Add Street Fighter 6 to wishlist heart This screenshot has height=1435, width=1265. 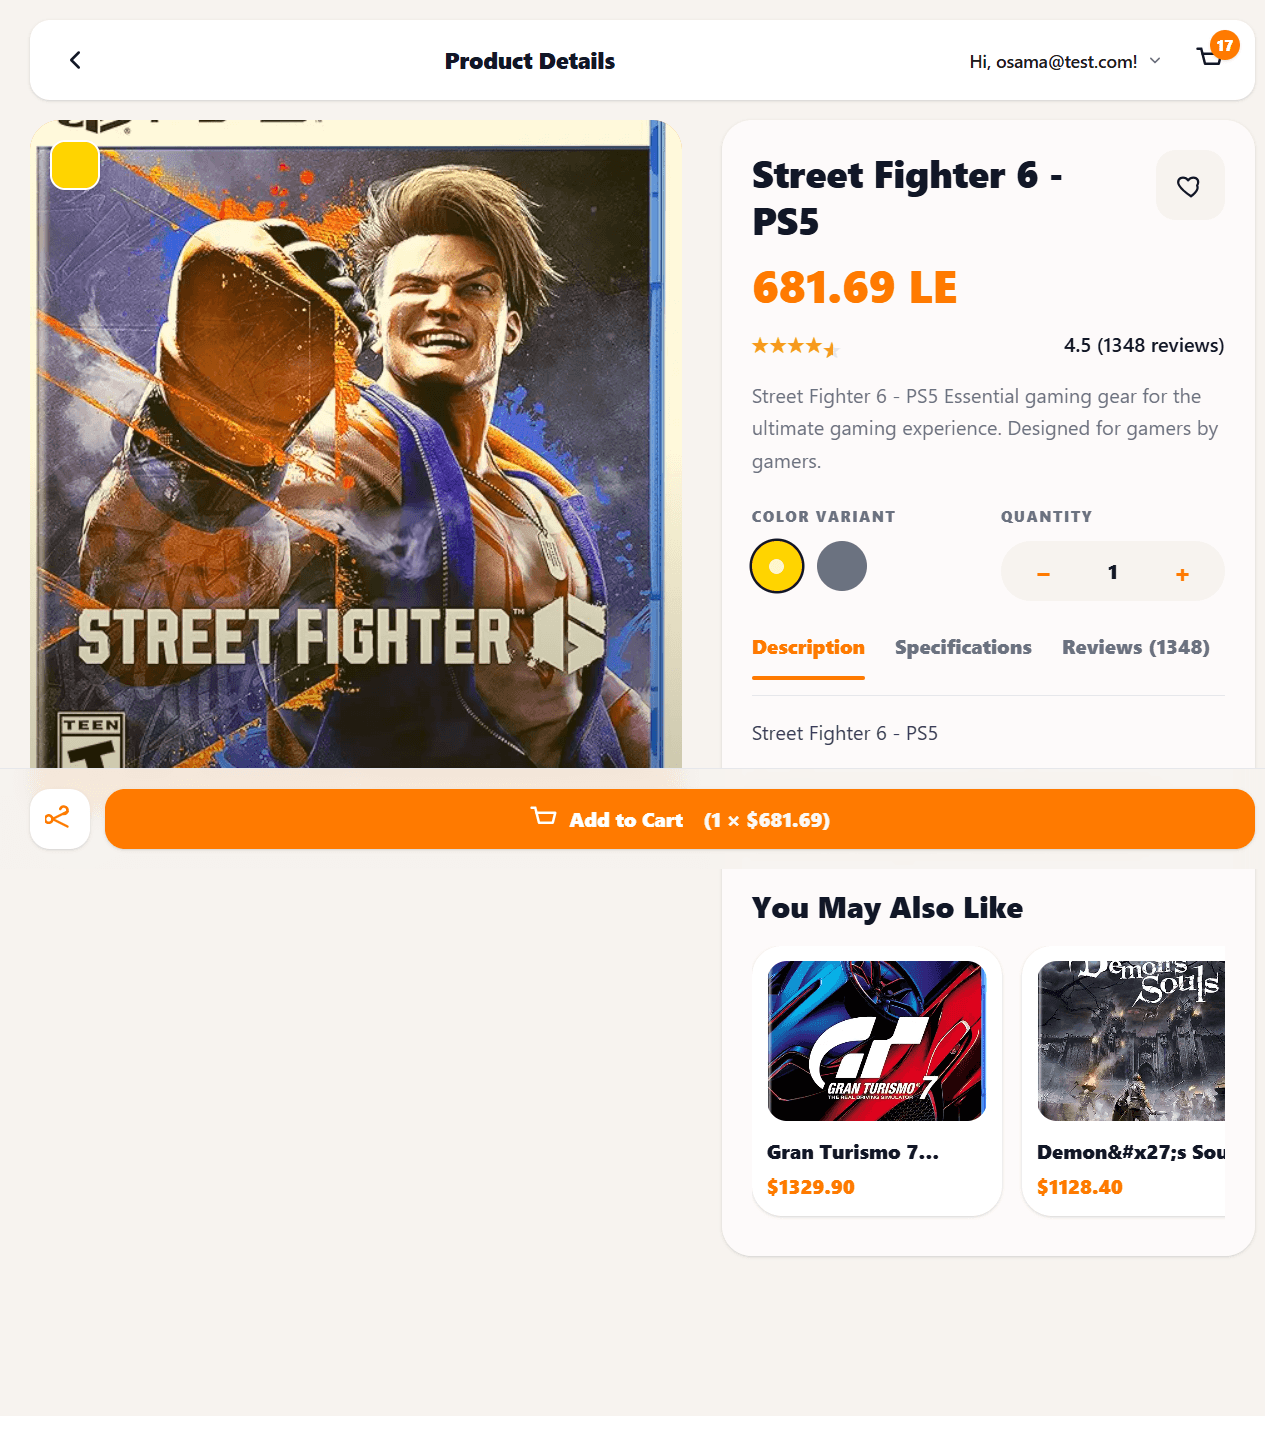[x=1190, y=185]
